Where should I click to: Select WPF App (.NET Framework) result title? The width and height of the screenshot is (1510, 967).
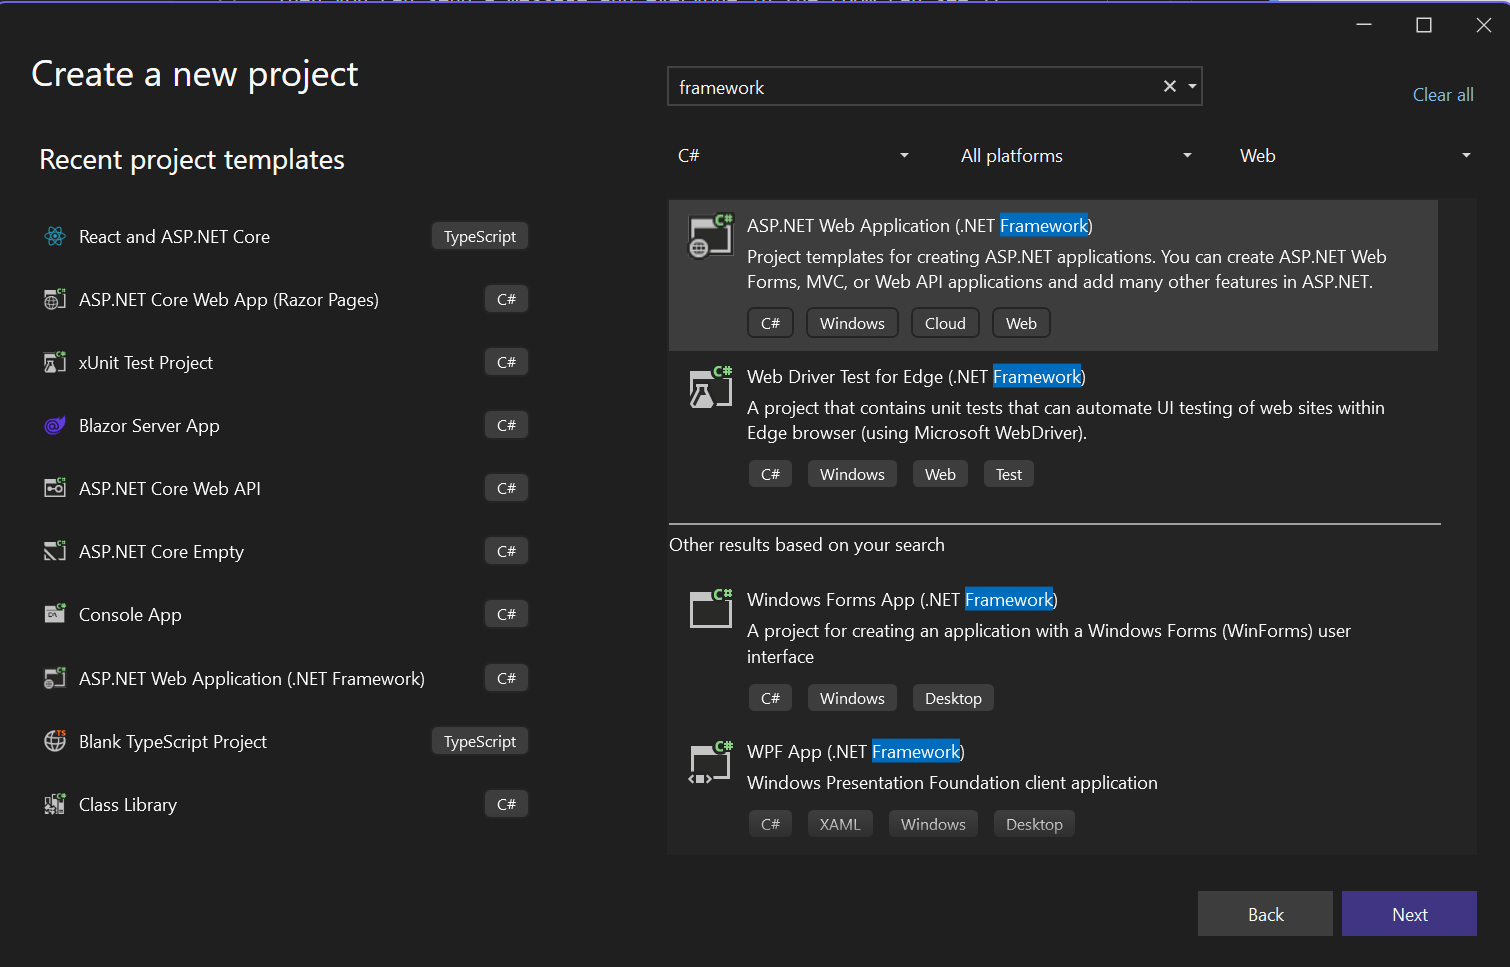coord(856,752)
